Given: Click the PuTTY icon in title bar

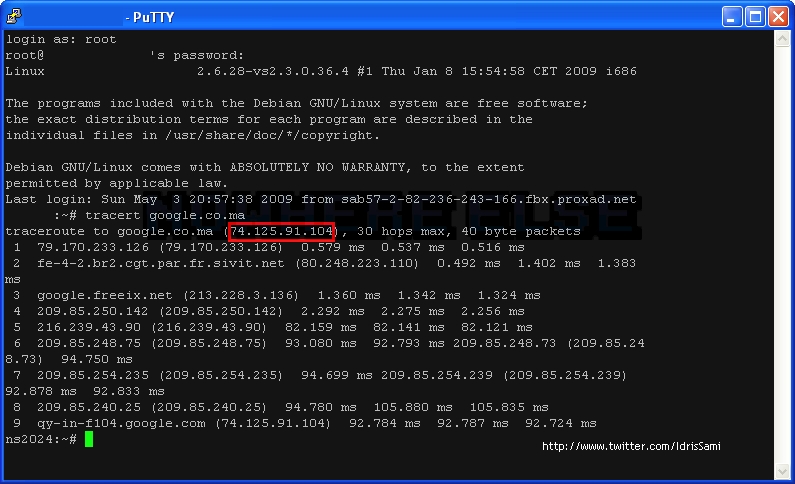Looking at the screenshot, I should [x=13, y=17].
